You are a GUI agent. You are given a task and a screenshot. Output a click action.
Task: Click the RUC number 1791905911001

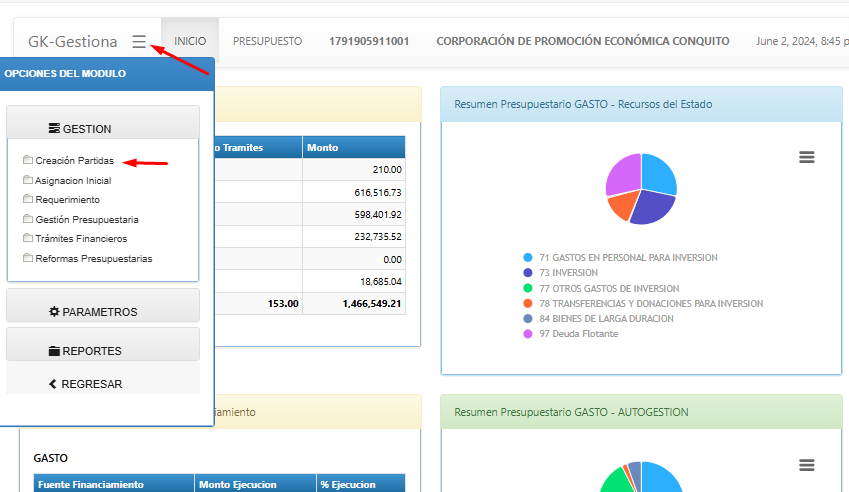click(x=369, y=41)
